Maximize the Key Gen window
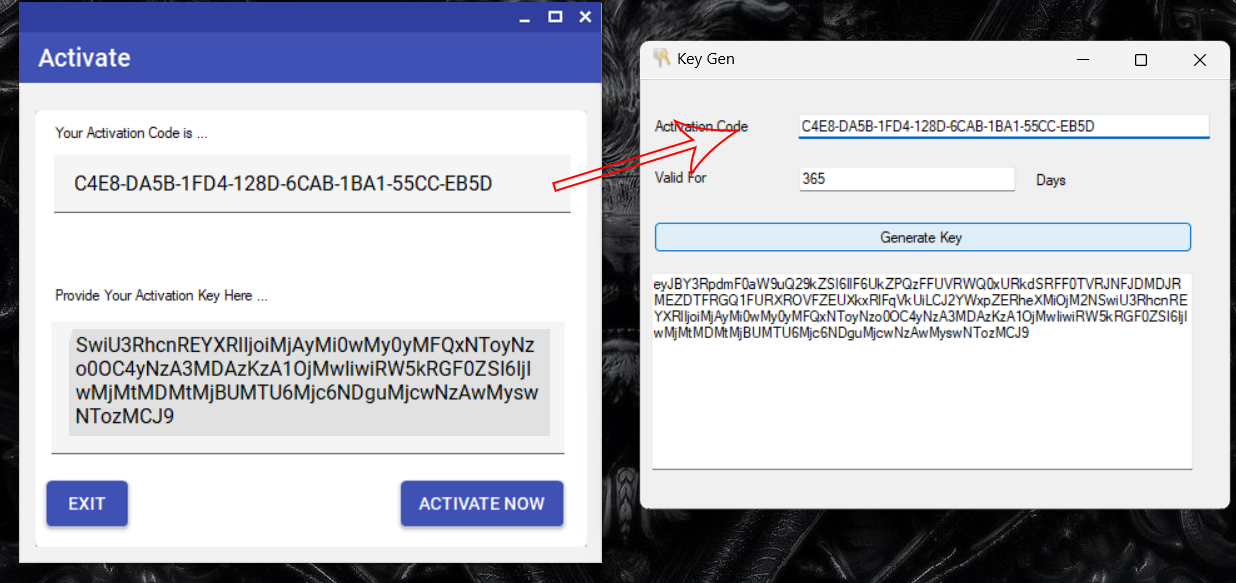 1141,60
